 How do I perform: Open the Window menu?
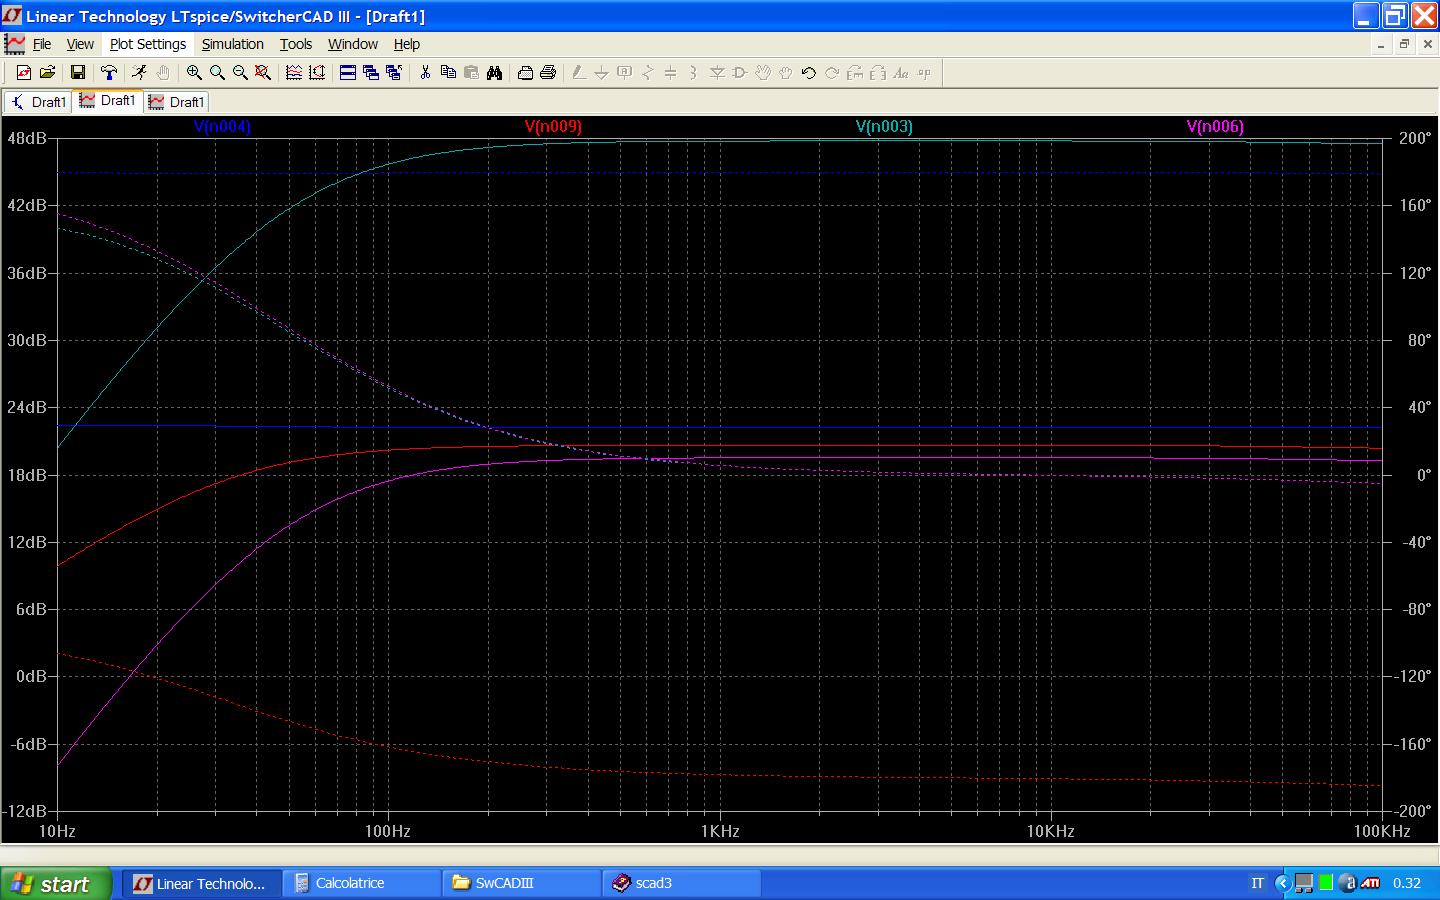click(x=353, y=44)
